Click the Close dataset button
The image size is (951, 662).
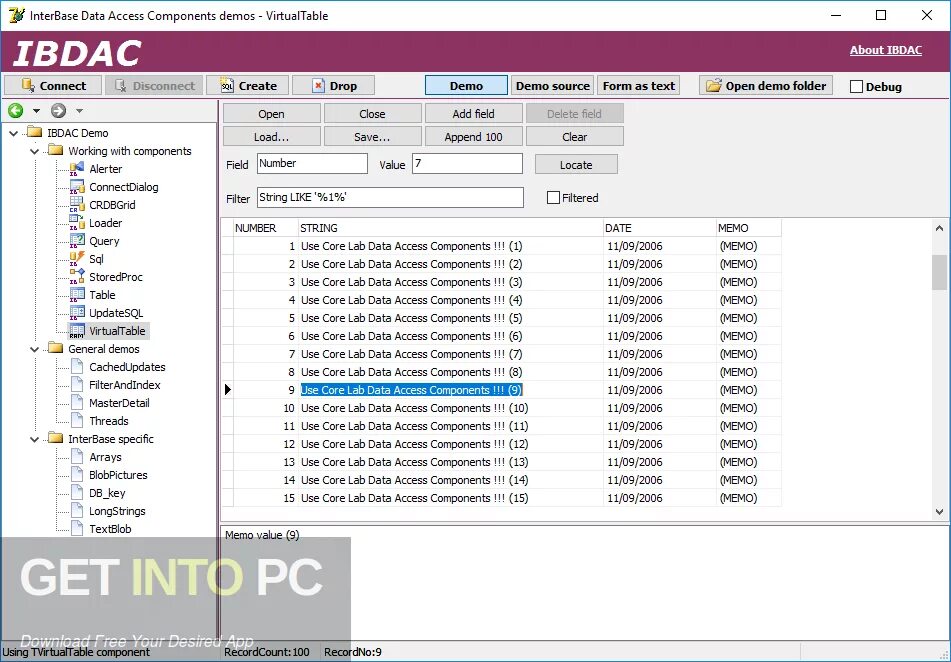pos(372,114)
